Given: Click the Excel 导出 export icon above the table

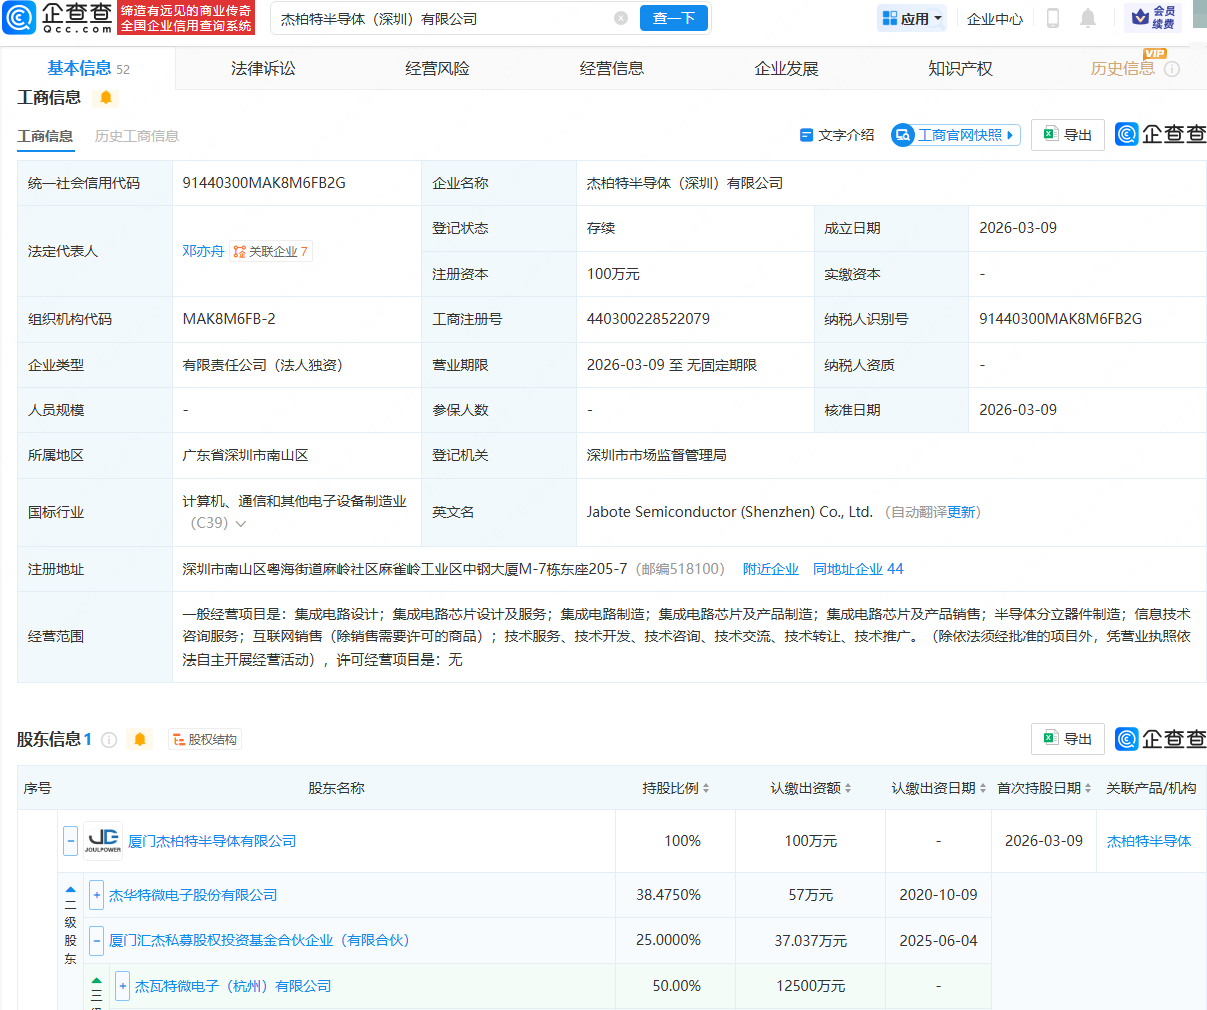Looking at the screenshot, I should click(x=1067, y=134).
